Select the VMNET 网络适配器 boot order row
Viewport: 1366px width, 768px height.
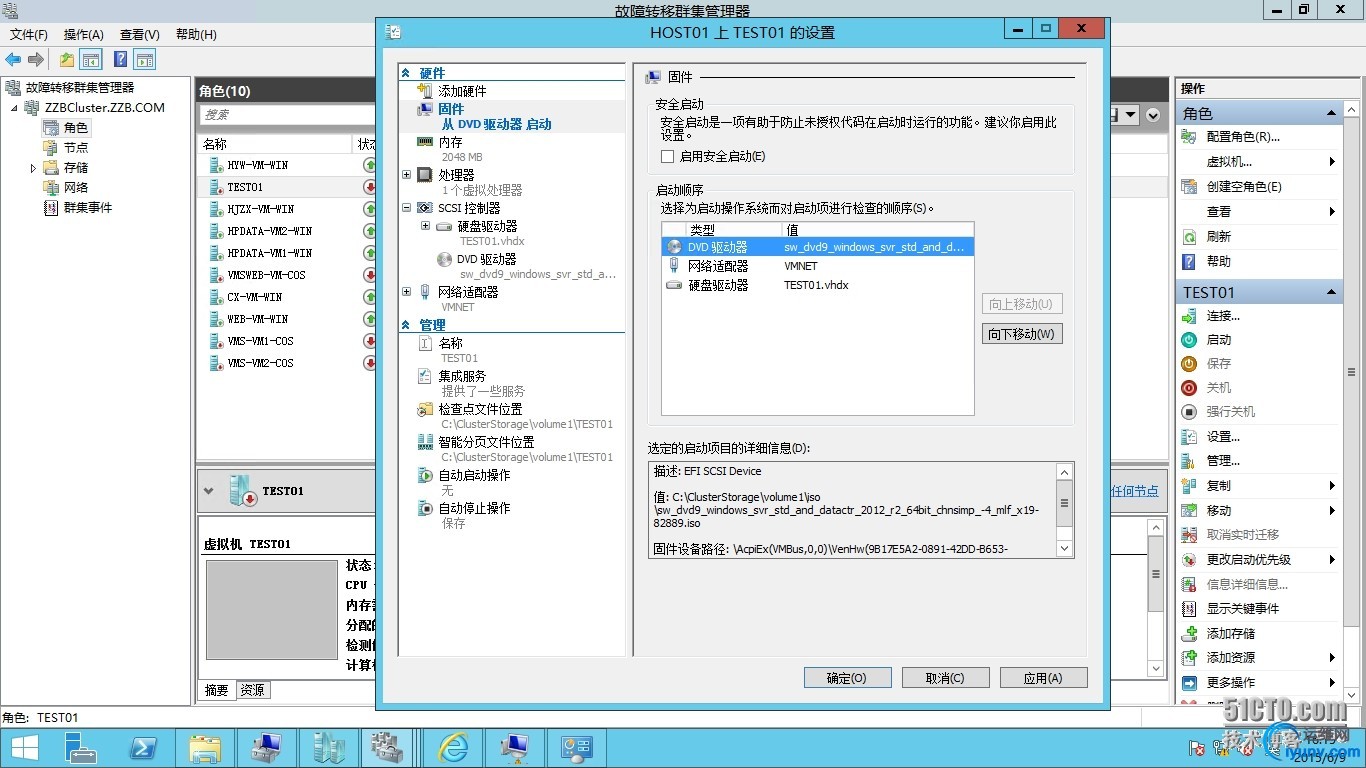pos(818,266)
